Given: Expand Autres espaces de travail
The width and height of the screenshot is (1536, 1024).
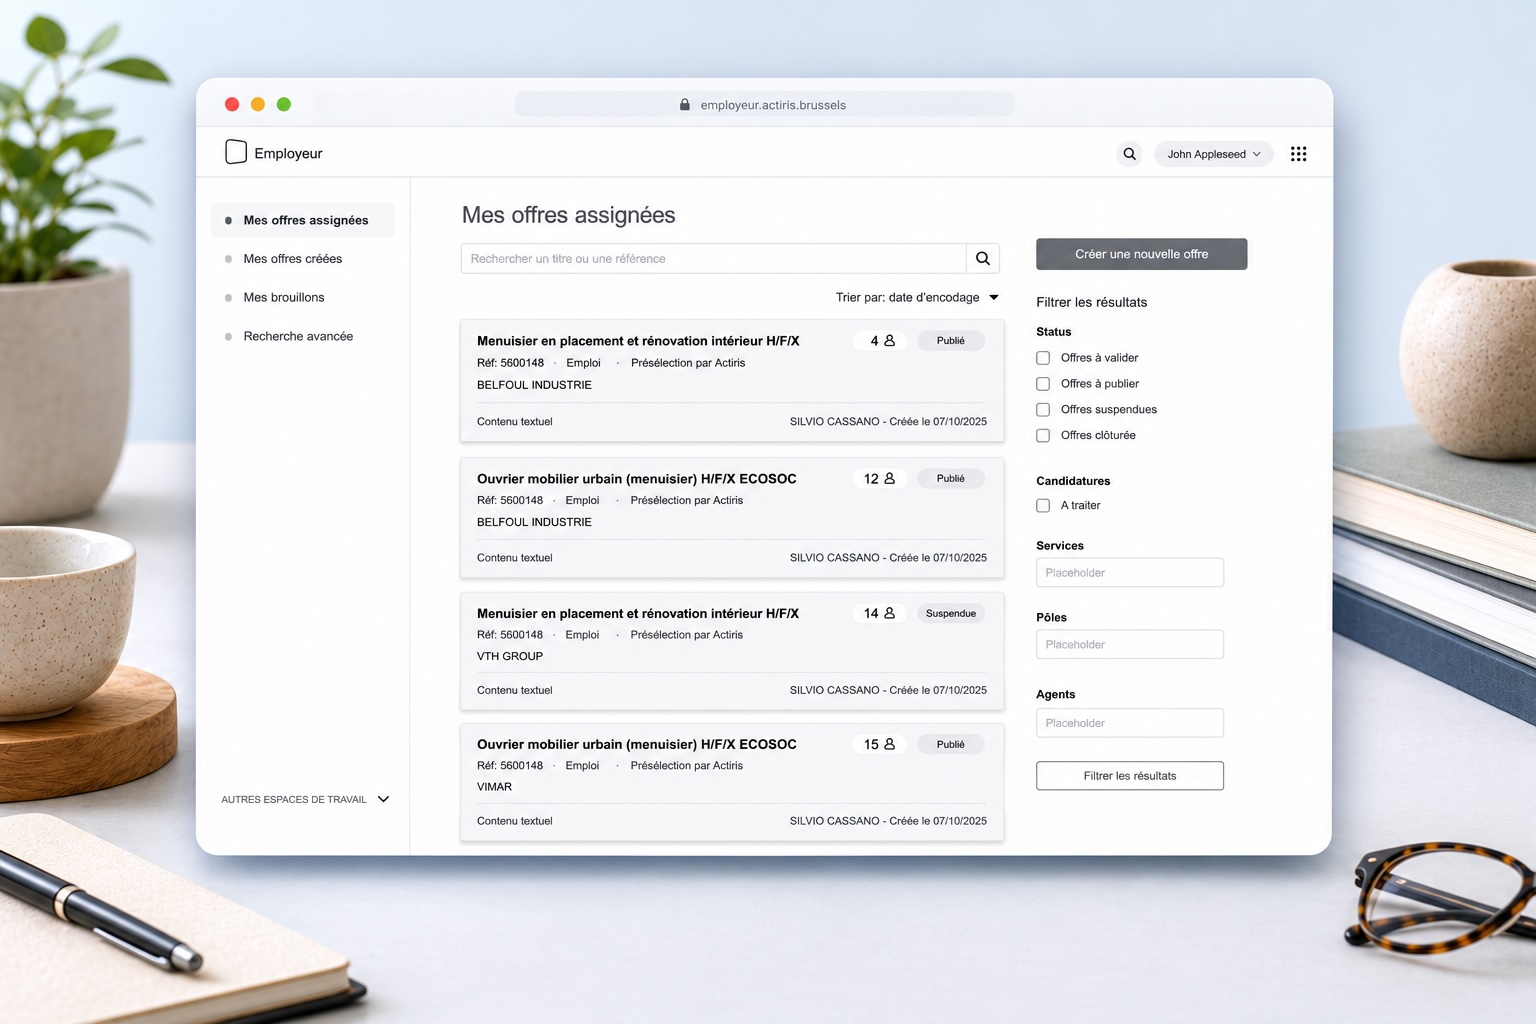Looking at the screenshot, I should 305,800.
